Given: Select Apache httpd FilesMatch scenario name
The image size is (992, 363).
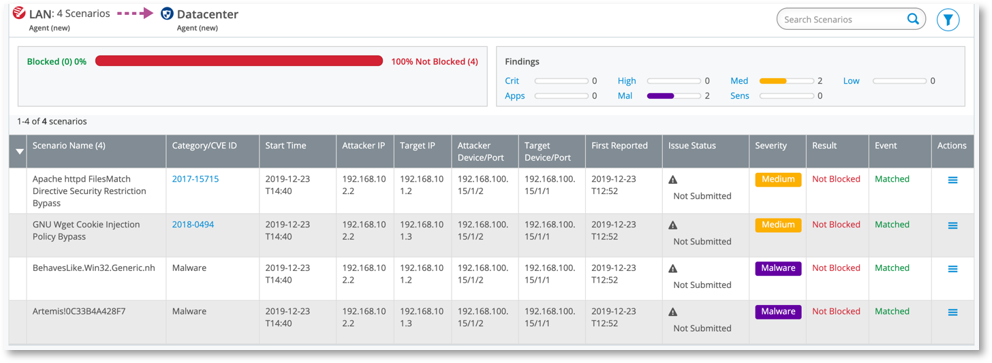Looking at the screenshot, I should point(89,190).
